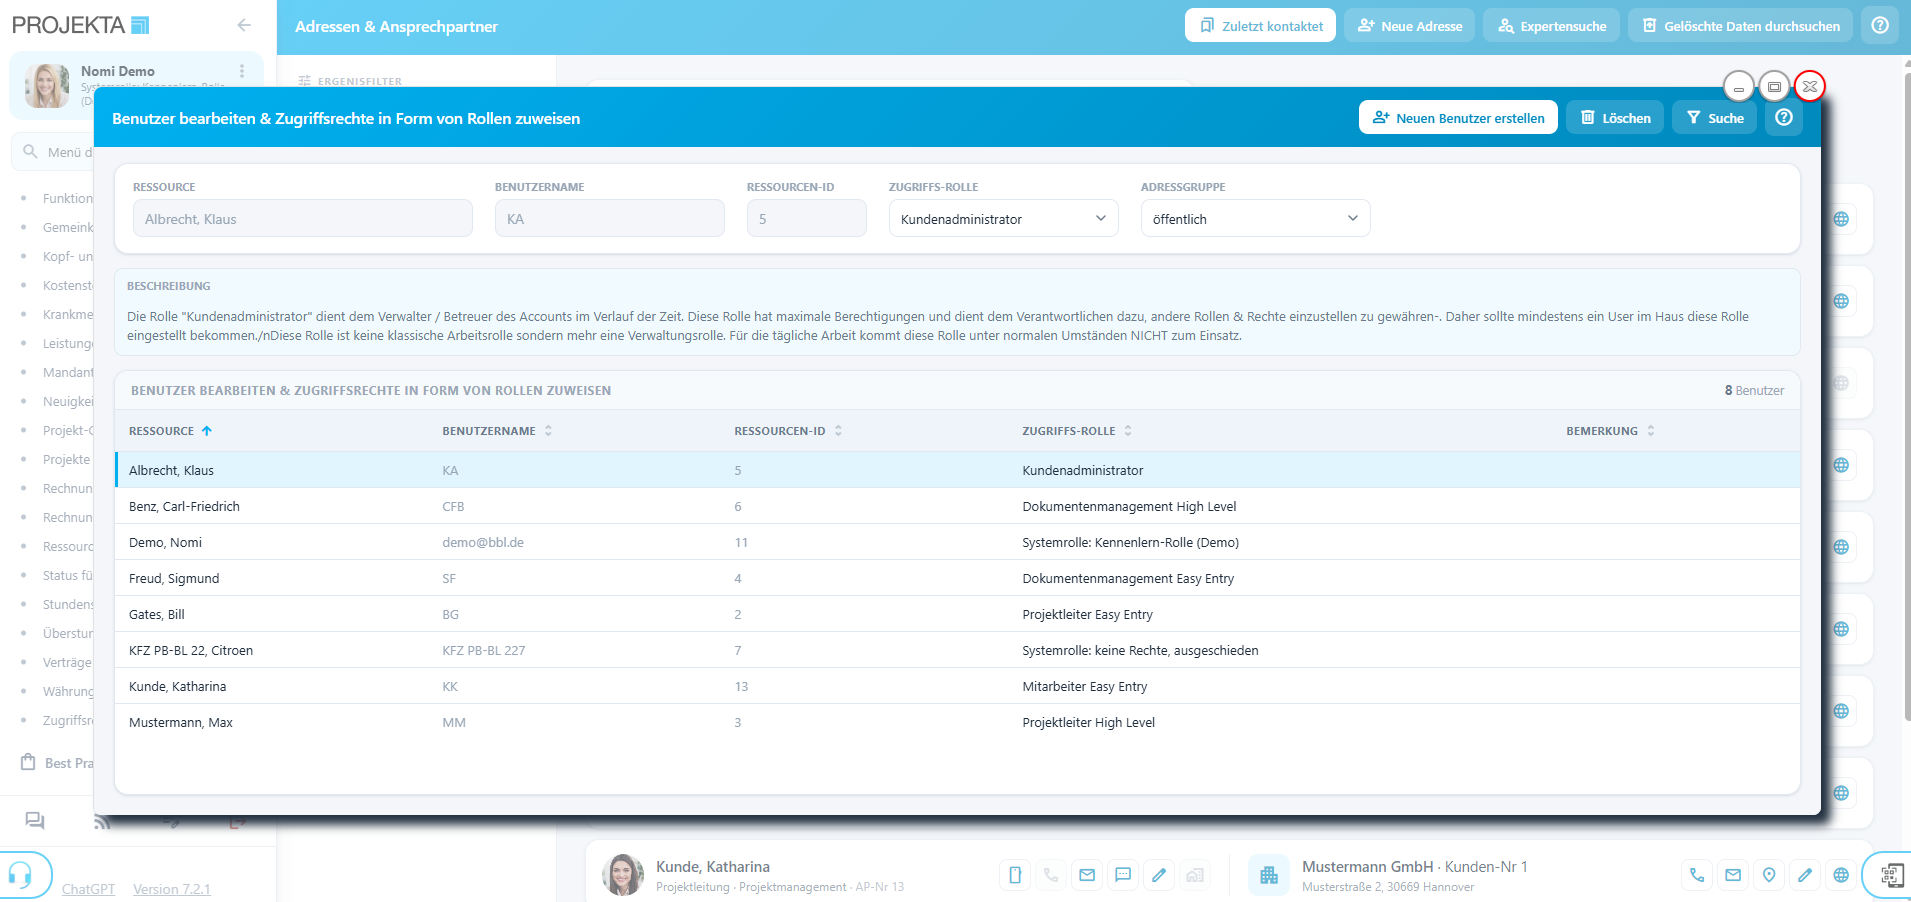Open message icon for Kunde, Katharina

click(1123, 875)
